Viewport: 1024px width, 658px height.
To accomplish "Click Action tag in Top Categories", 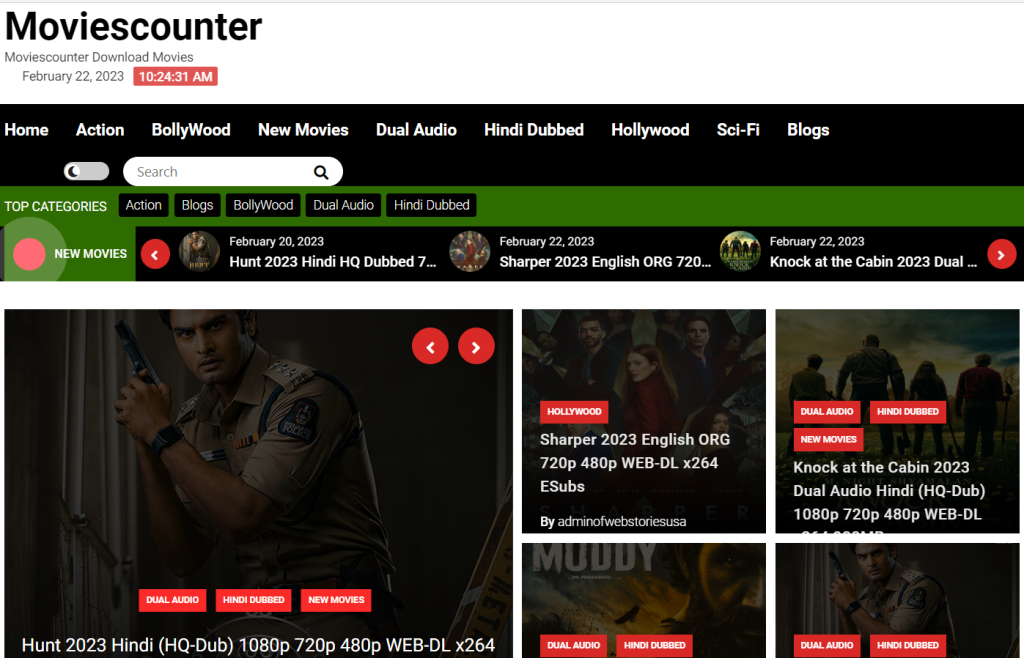I will pos(144,205).
